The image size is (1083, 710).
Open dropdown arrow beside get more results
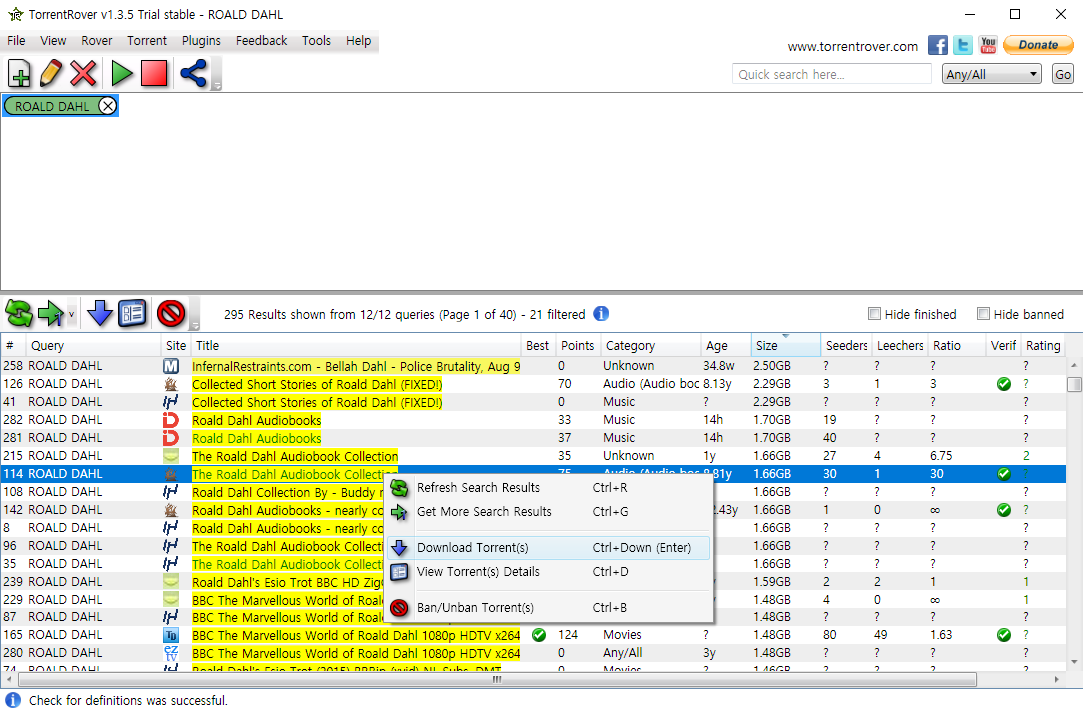[x=71, y=314]
